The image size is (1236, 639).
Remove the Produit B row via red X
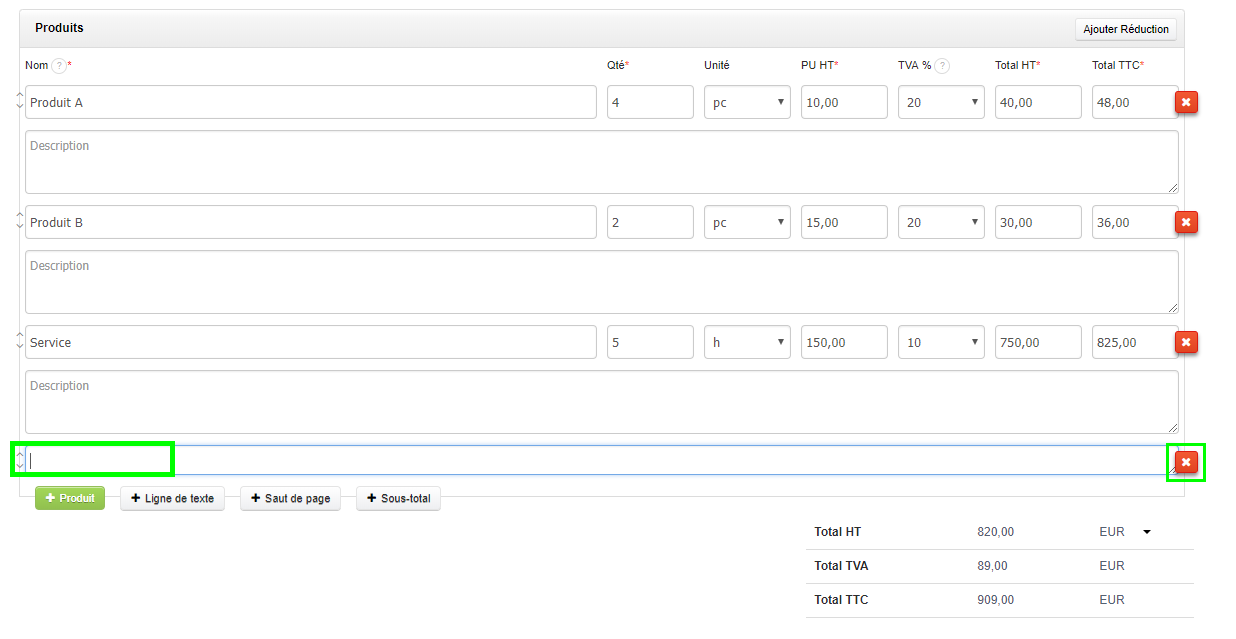click(1186, 222)
